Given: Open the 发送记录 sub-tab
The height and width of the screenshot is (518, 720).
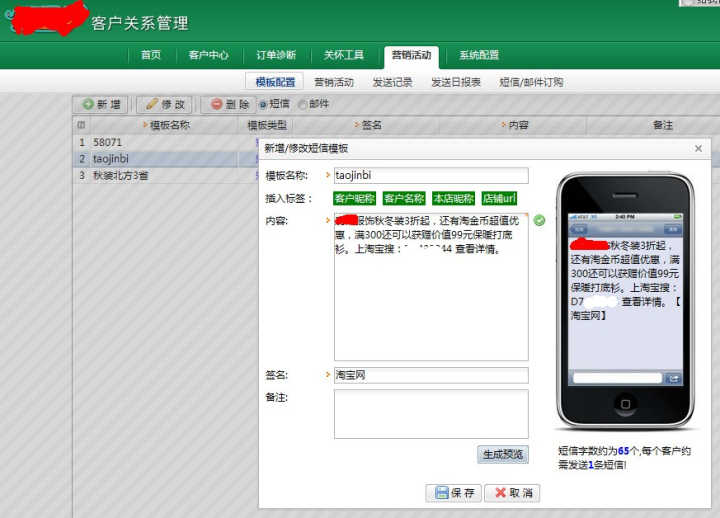Looking at the screenshot, I should click(392, 82).
